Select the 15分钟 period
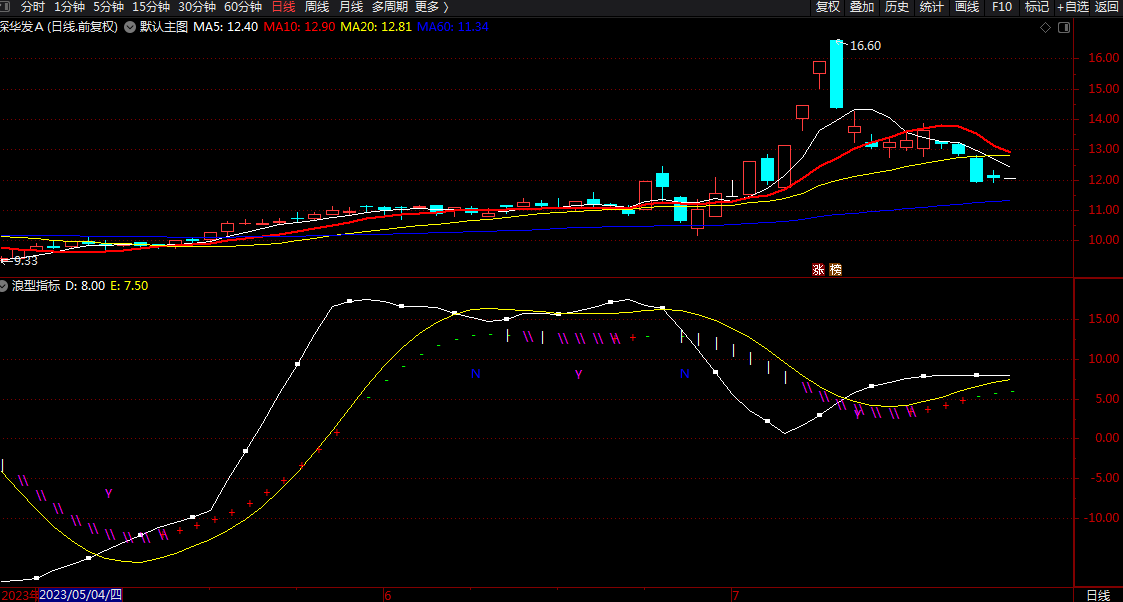This screenshot has width=1123, height=602. [150, 7]
